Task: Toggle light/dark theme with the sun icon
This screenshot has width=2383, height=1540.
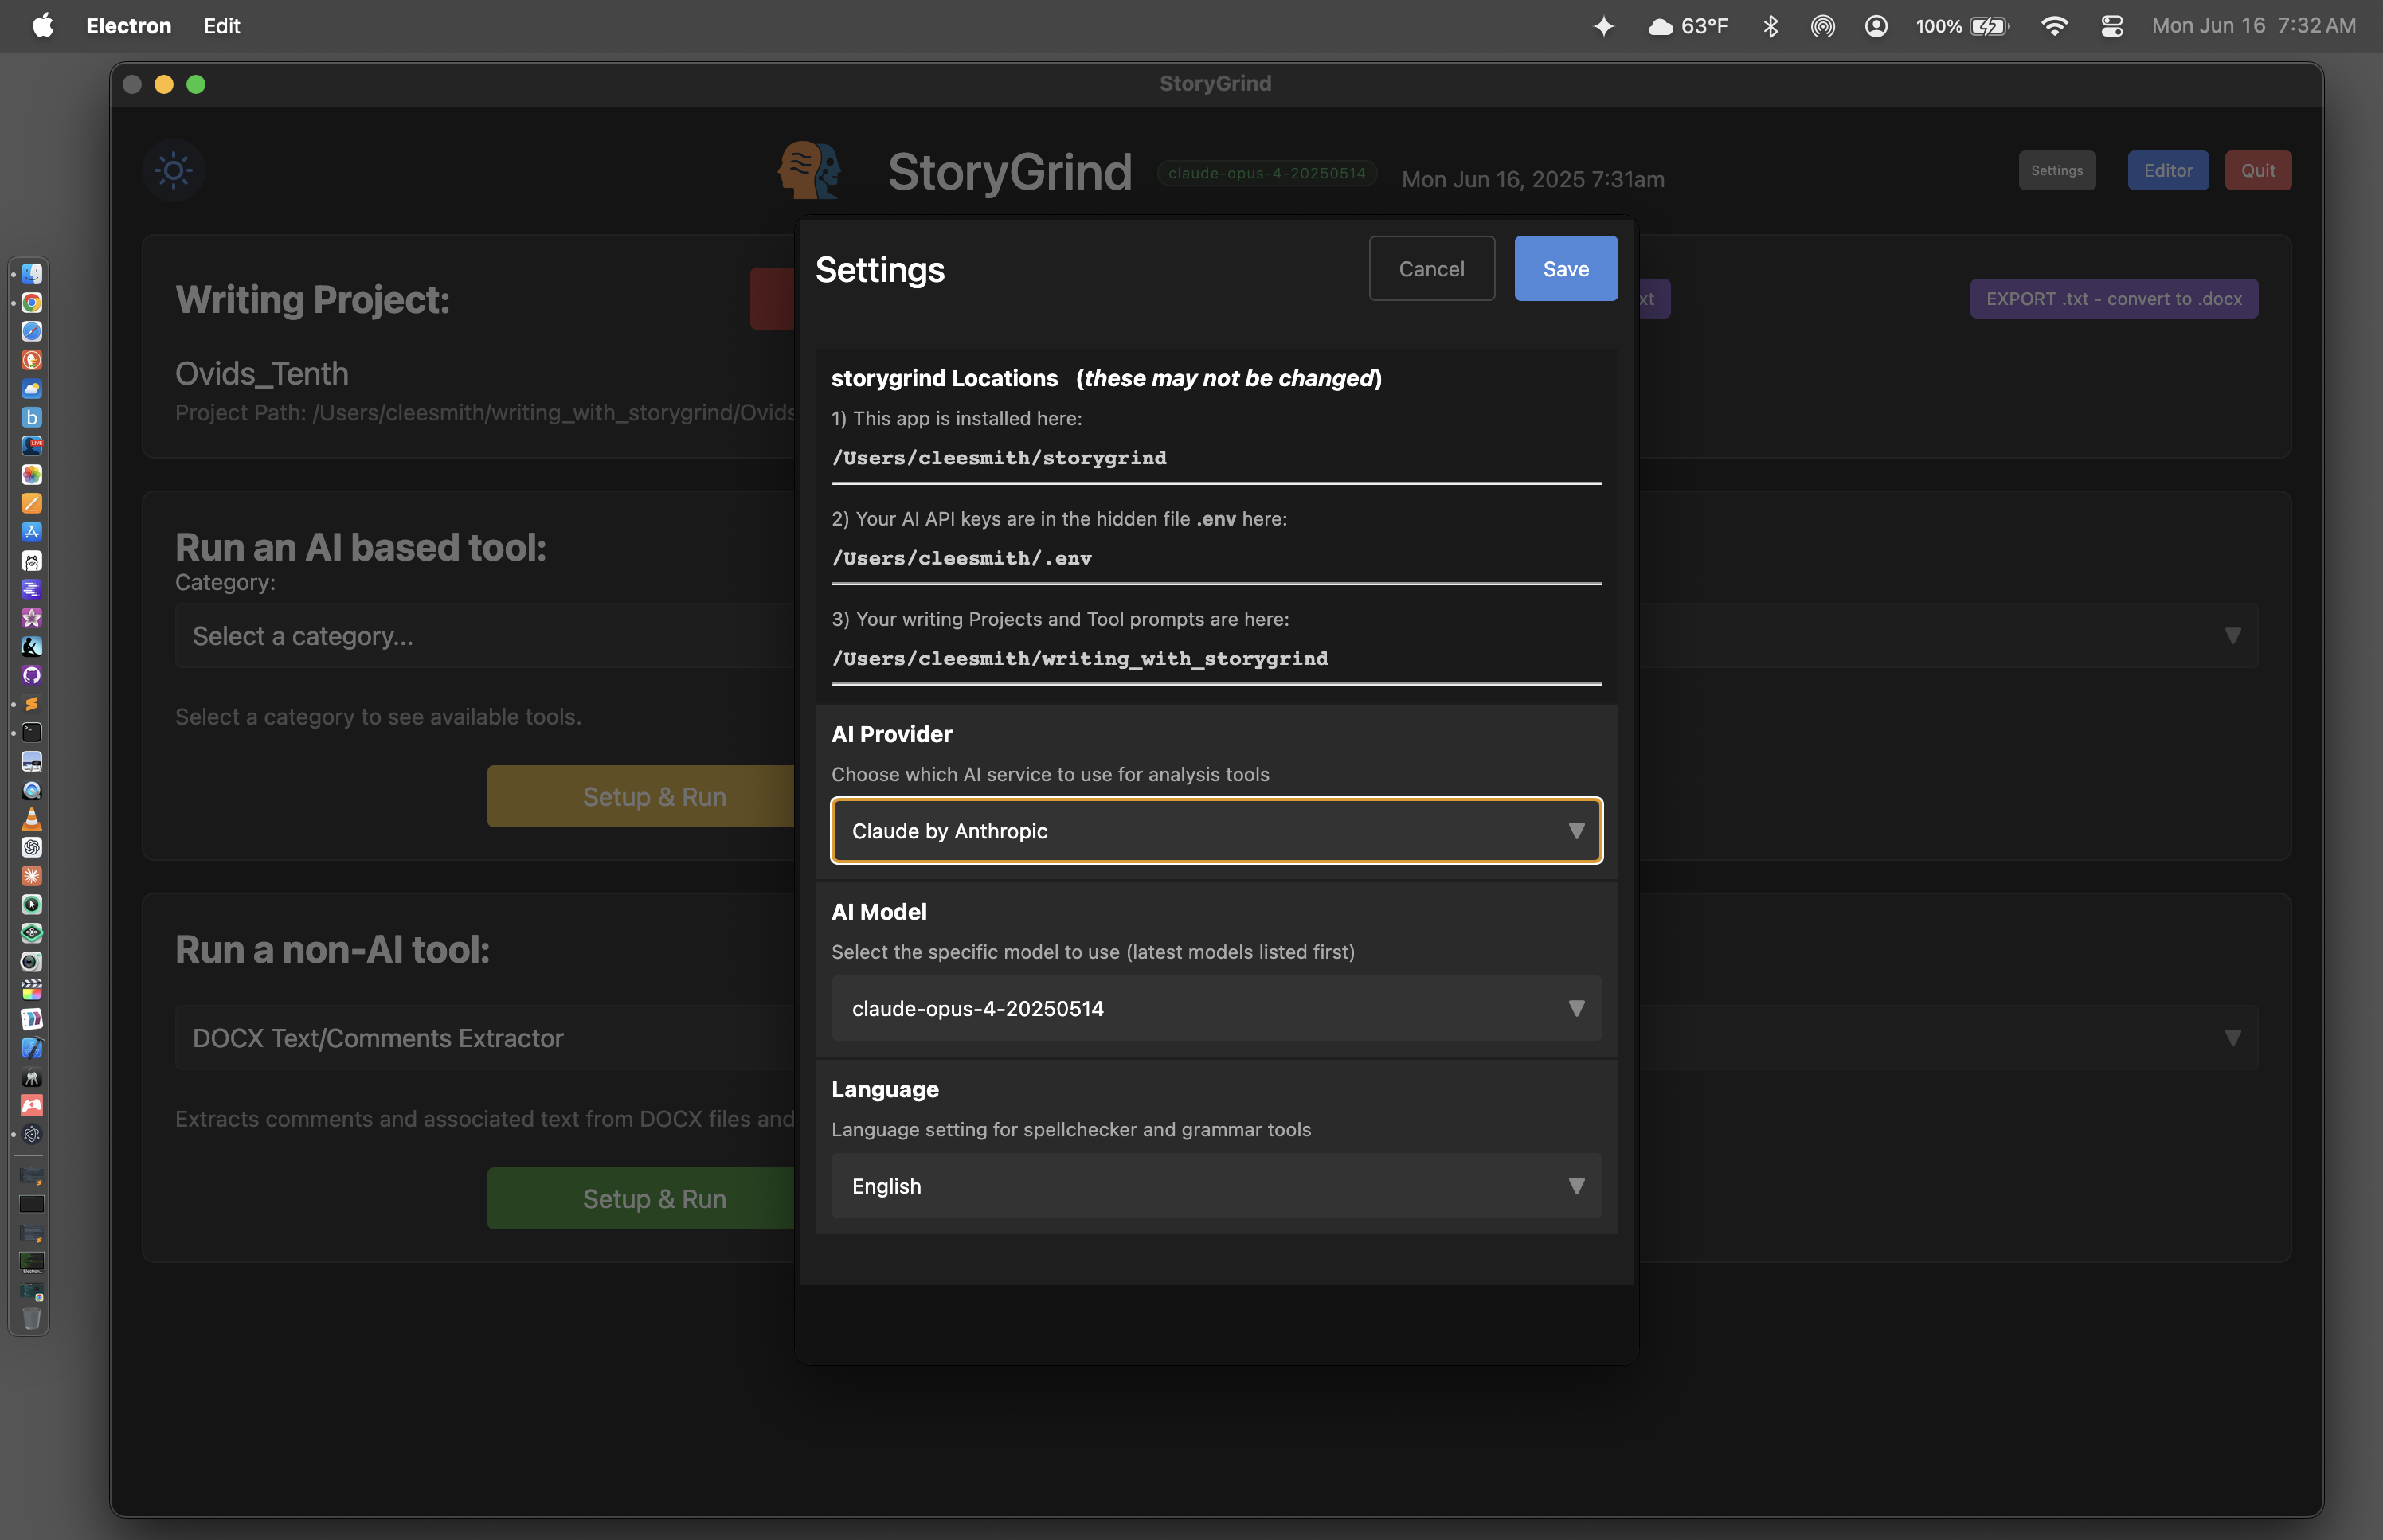Action: pos(173,170)
